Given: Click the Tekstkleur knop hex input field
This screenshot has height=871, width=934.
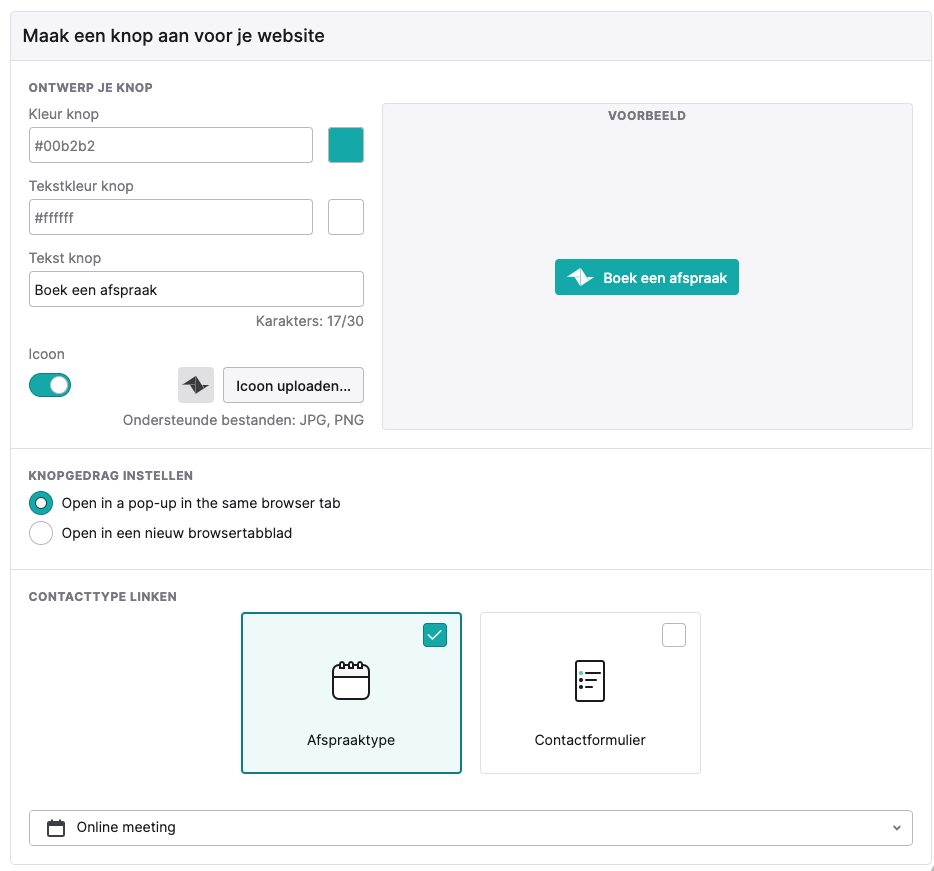Looking at the screenshot, I should 171,217.
